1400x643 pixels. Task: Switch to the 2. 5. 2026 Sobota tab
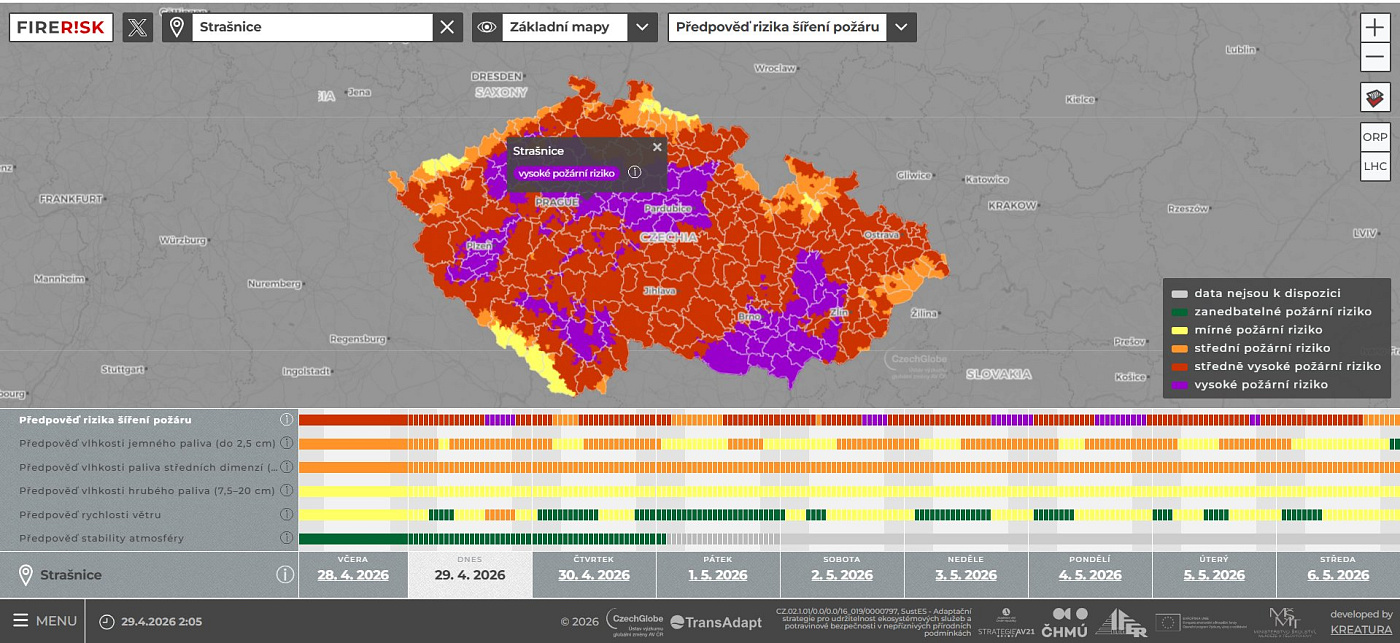pyautogui.click(x=842, y=574)
